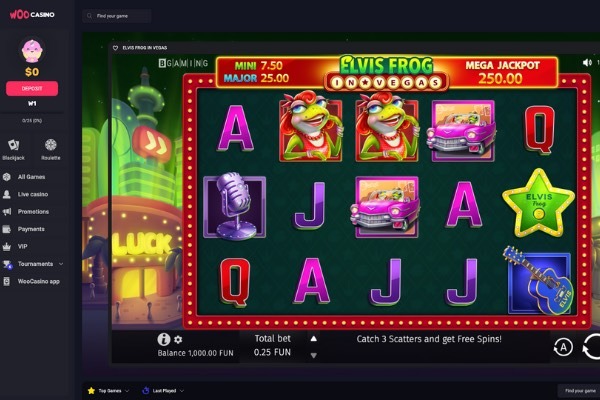
Task: Decrease total bet with down arrow
Action: (314, 356)
